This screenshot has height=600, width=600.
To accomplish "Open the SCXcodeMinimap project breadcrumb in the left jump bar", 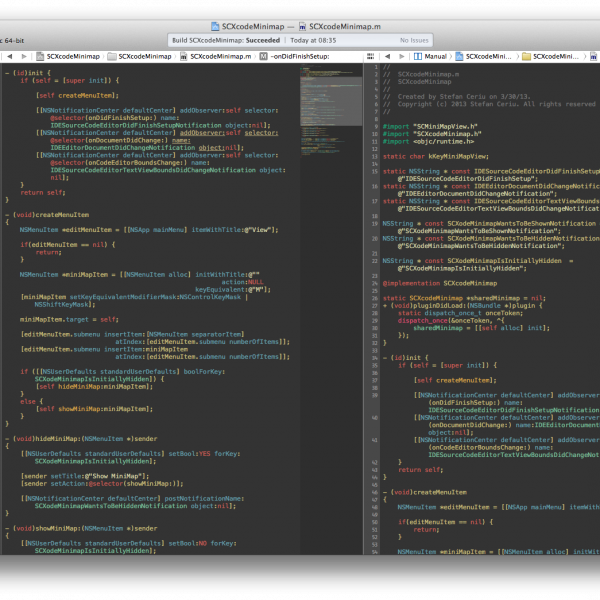I will tap(68, 56).
